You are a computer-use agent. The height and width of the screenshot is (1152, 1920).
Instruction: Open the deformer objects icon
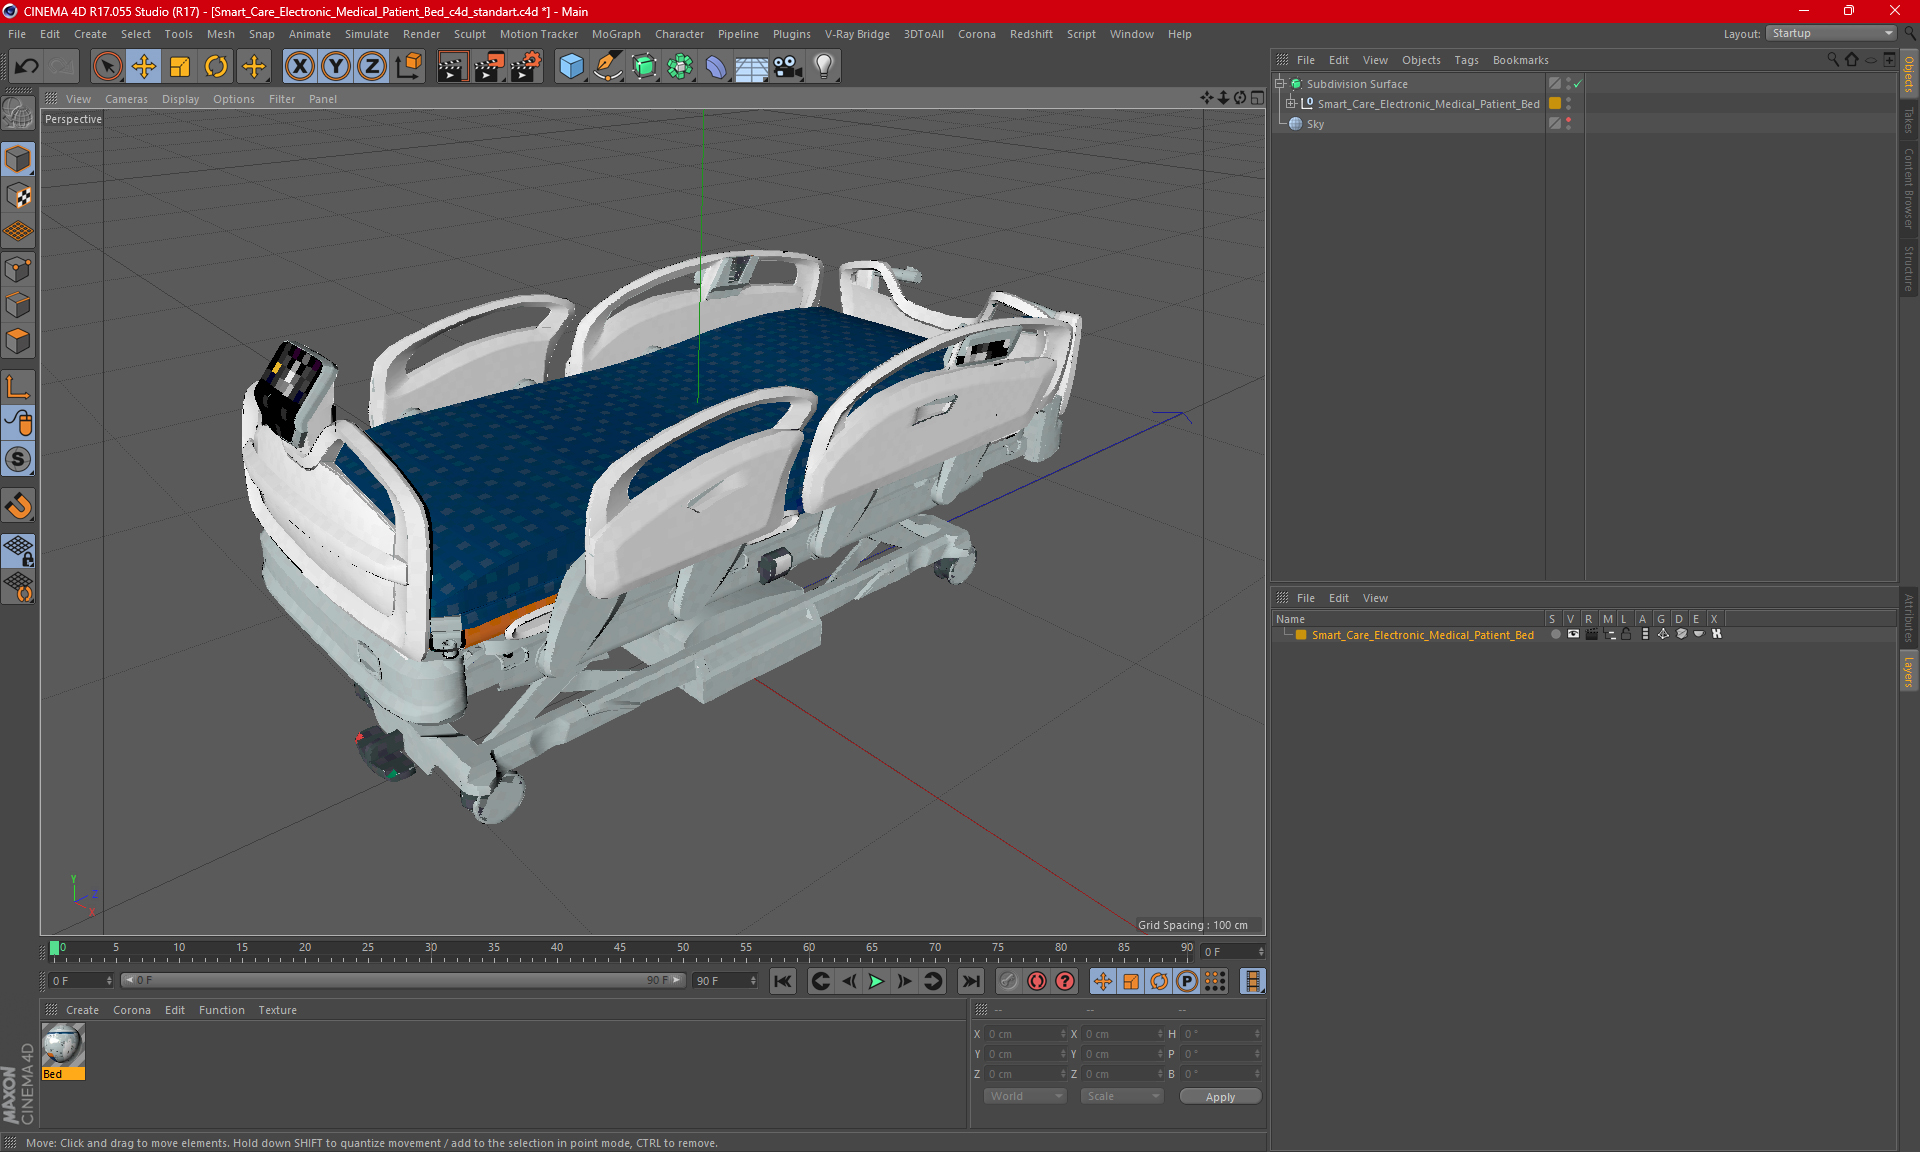coord(716,66)
